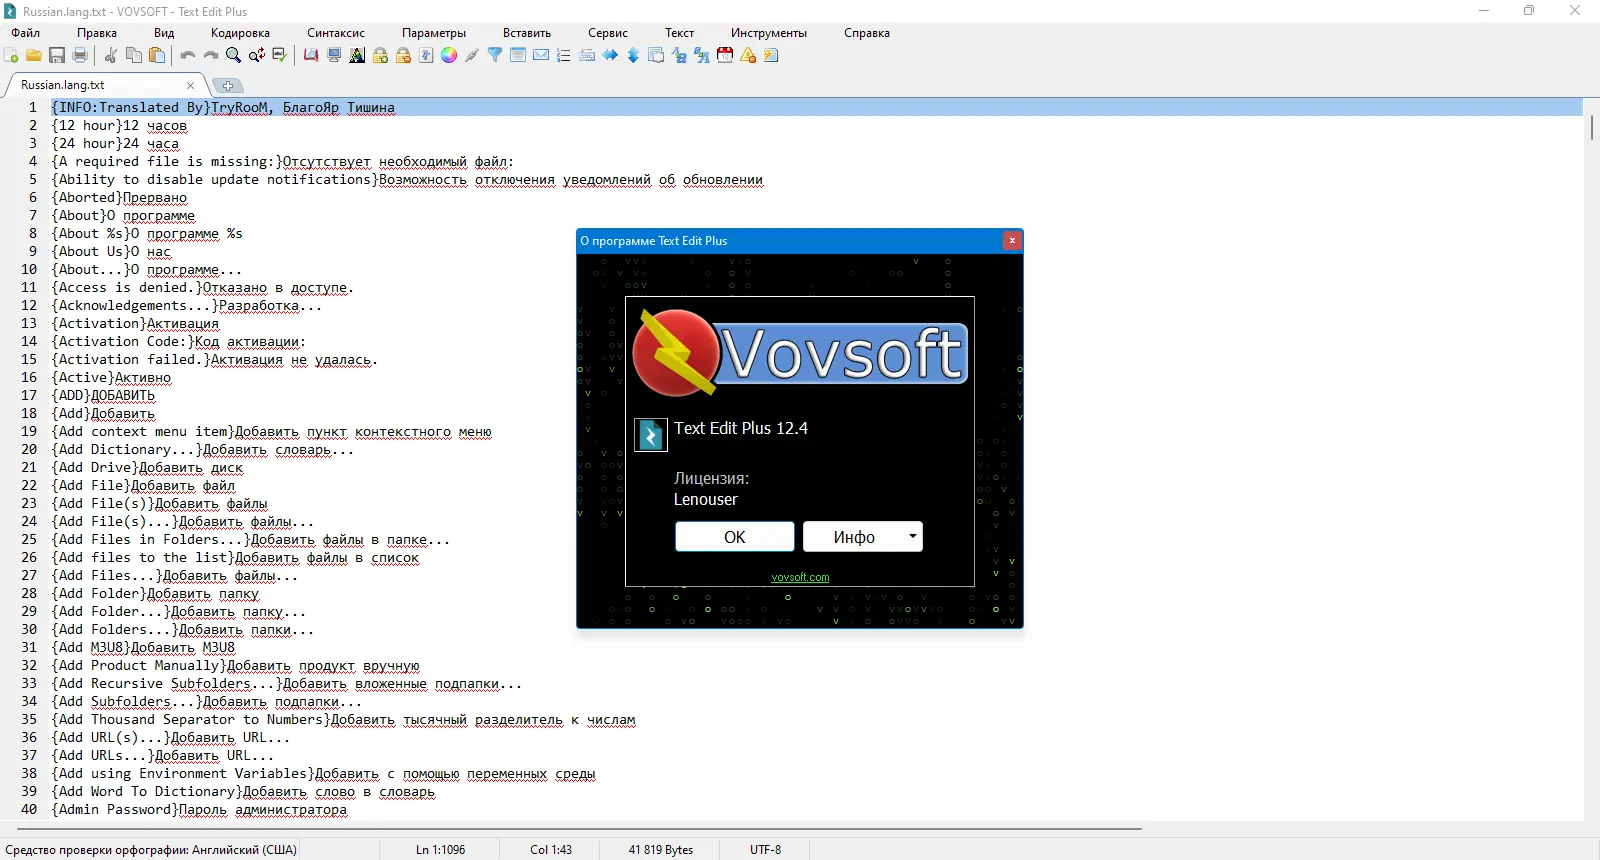1600x860 pixels.
Task: Click OK in the About dialog
Action: click(x=735, y=537)
